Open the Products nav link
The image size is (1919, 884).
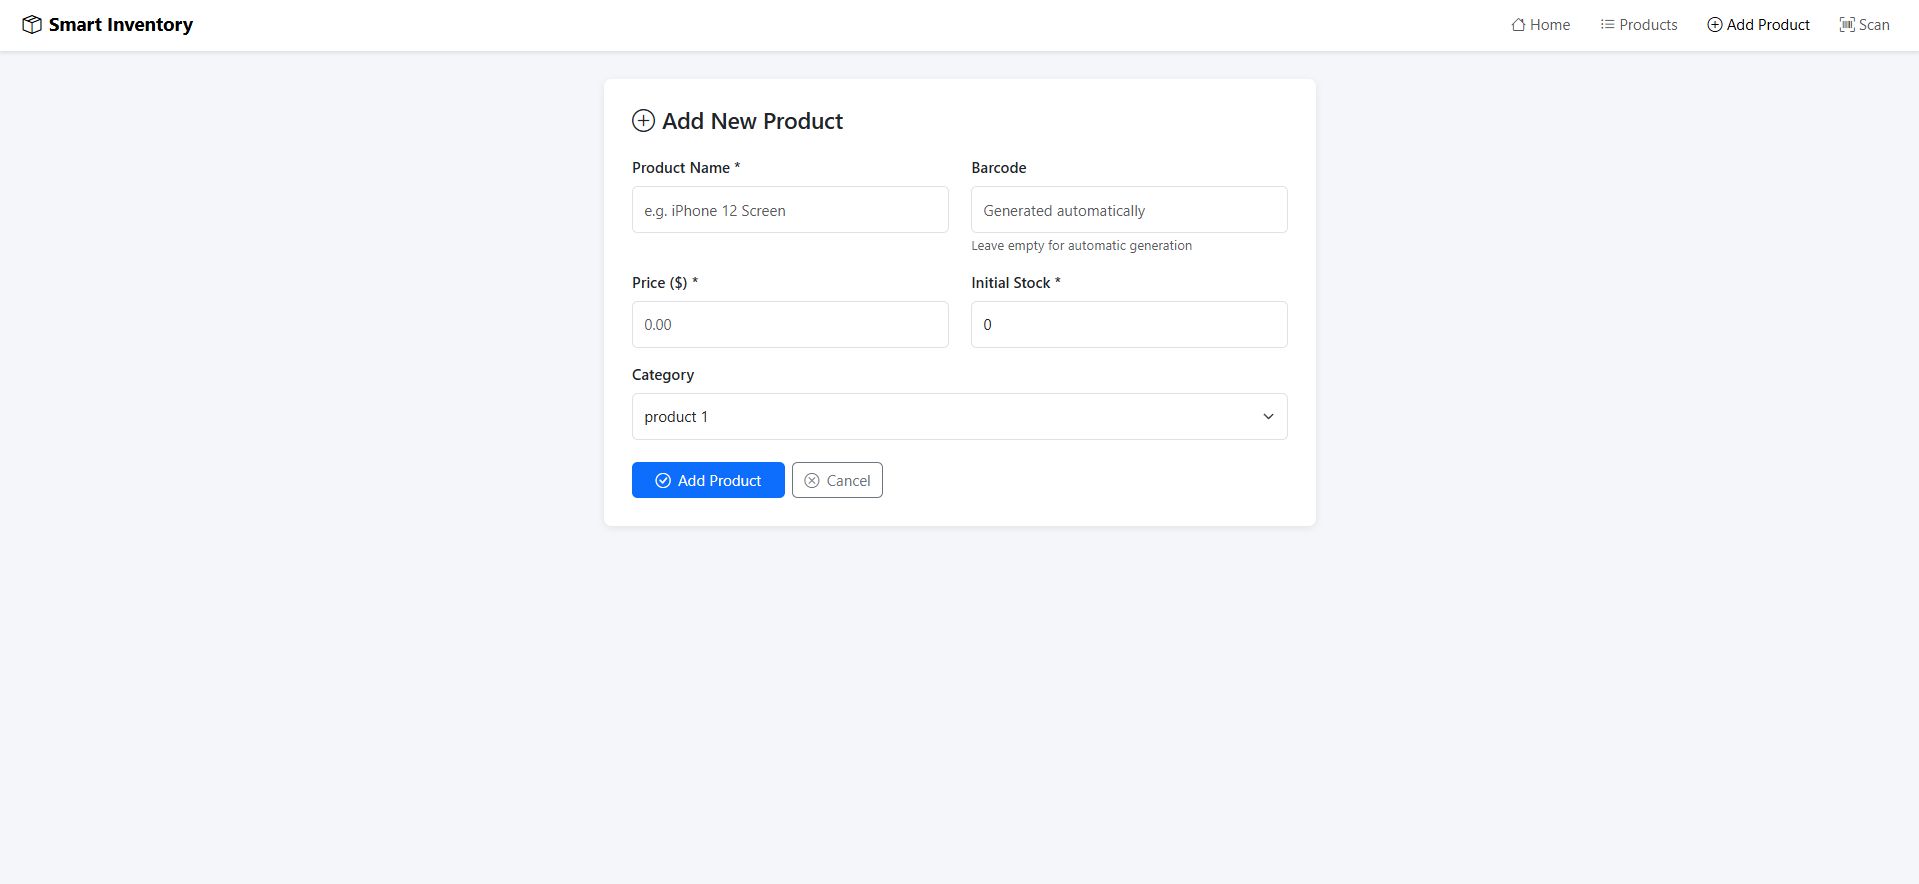1648,25
